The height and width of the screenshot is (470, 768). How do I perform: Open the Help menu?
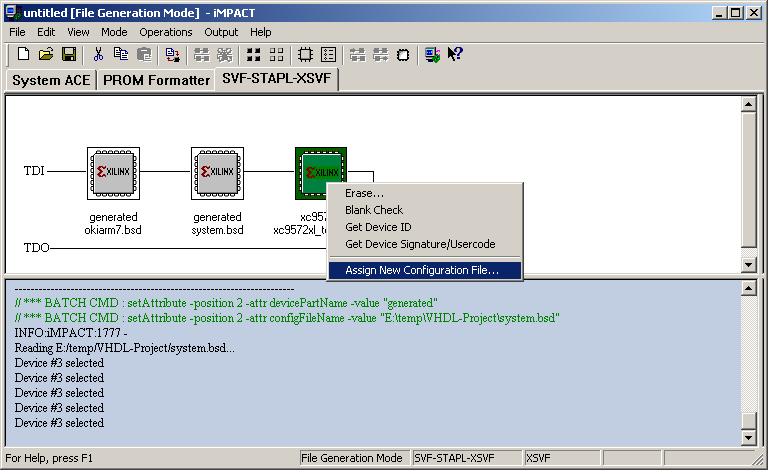click(x=261, y=32)
